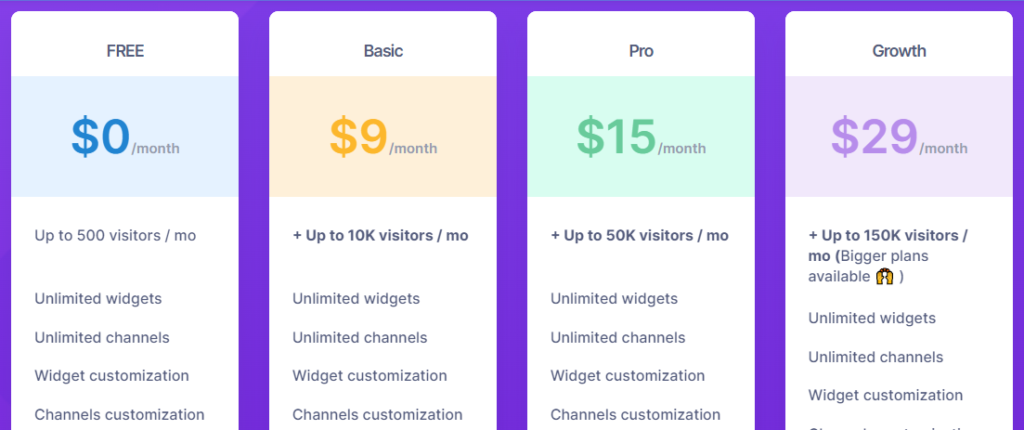The image size is (1024, 430).
Task: Click 'Unlimited widgets' in Growth plan
Action: [872, 318]
